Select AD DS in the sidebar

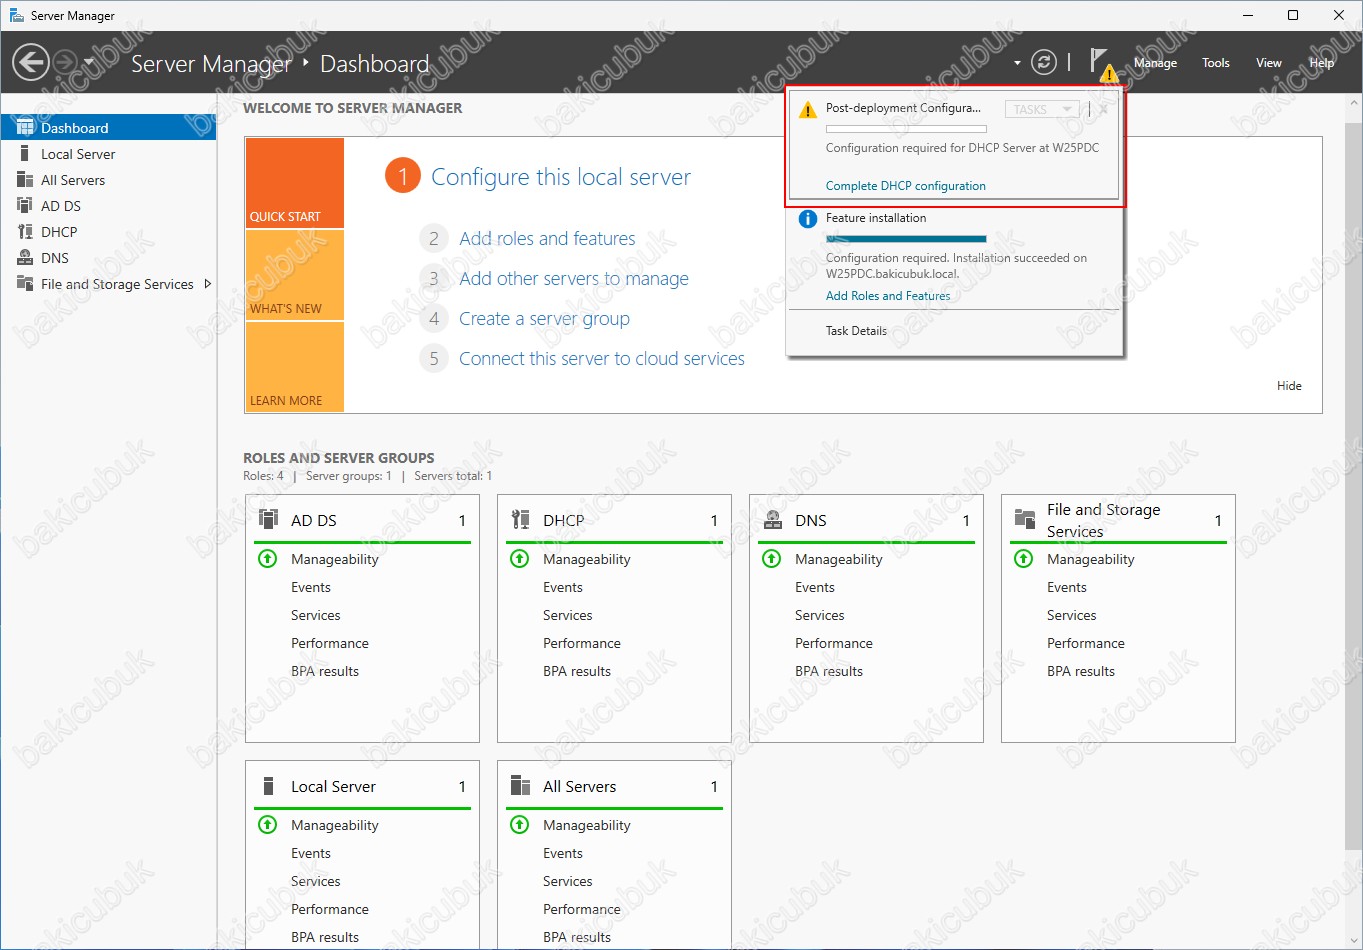click(x=108, y=206)
